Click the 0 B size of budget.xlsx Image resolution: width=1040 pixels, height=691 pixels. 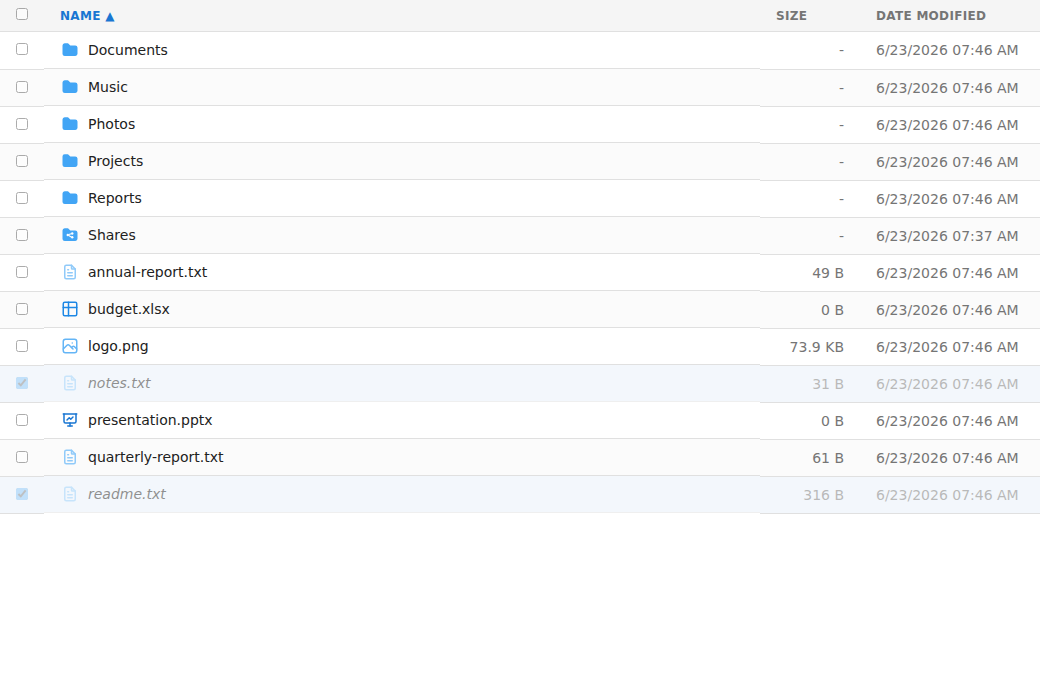[832, 310]
